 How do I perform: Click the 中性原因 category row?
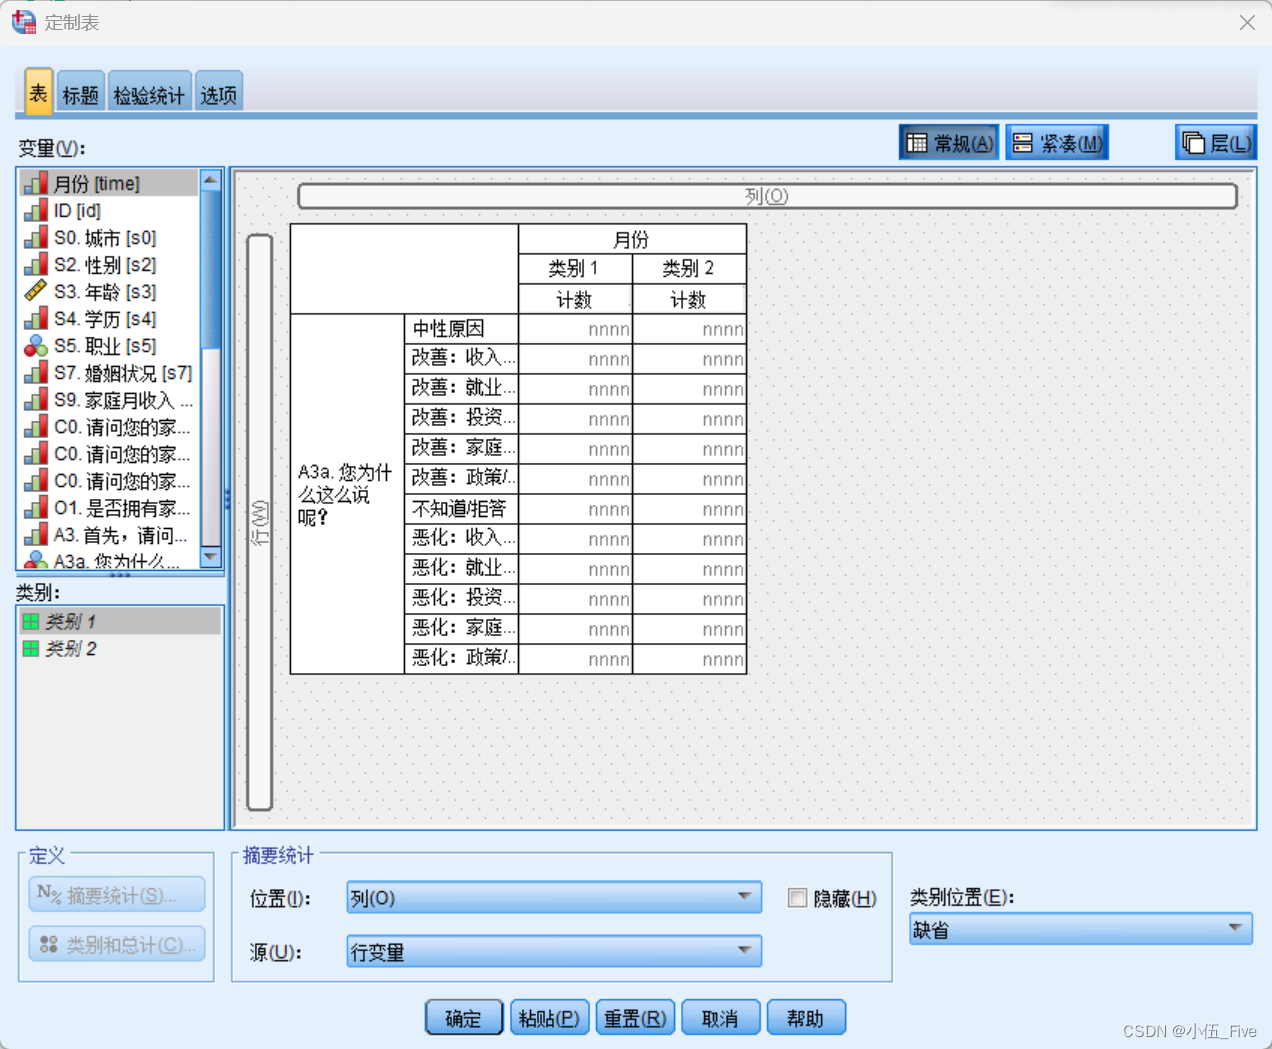tap(461, 329)
